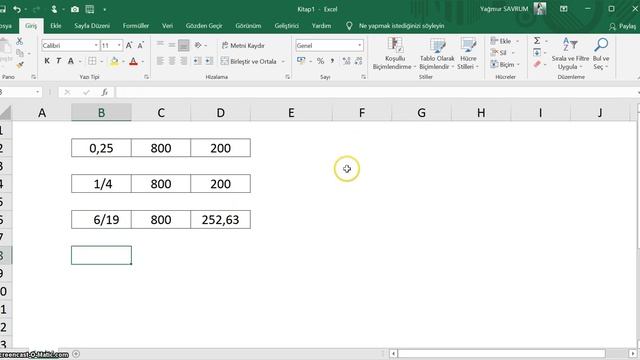Click the add new sheet plus icon
Screen dimensions: 640x360
tap(76, 354)
